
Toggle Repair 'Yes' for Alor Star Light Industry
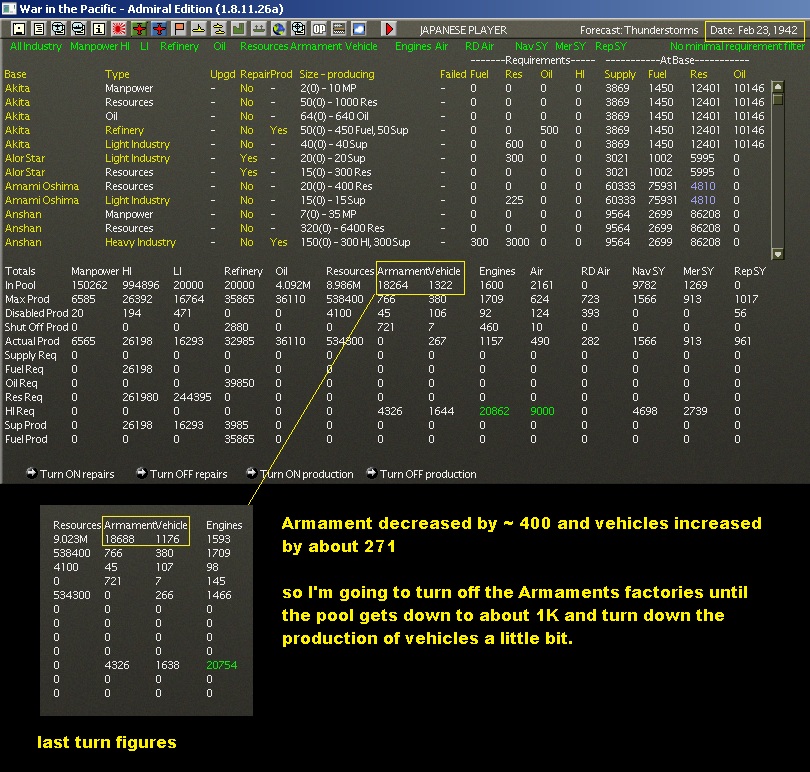click(248, 158)
